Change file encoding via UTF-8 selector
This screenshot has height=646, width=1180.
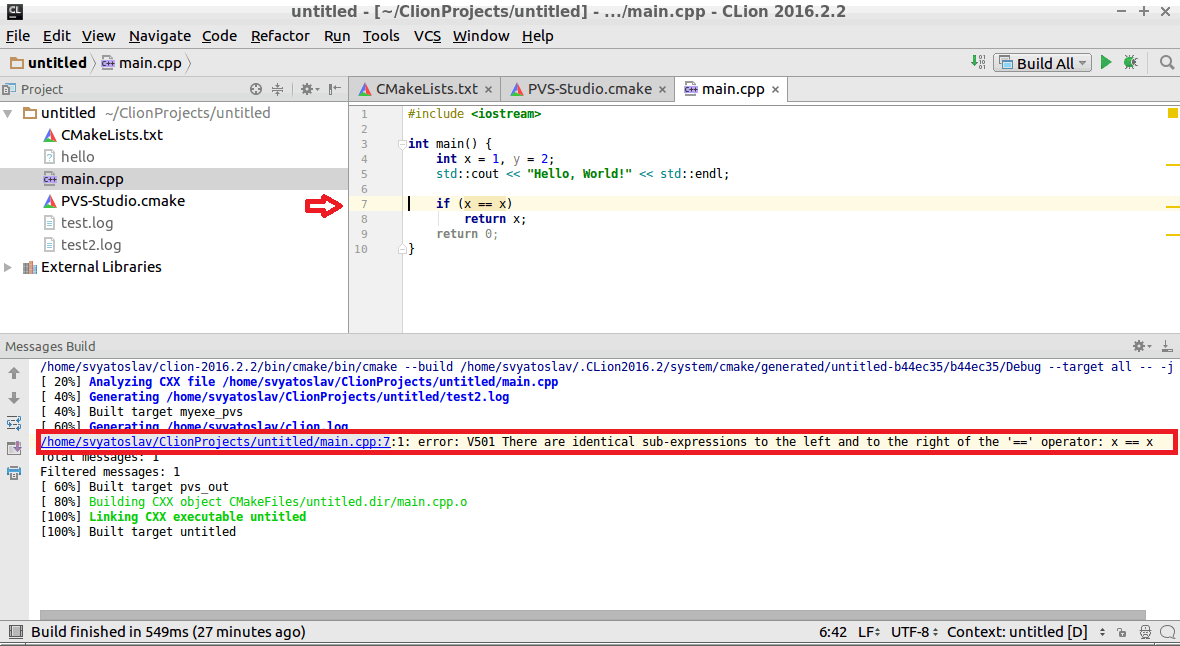click(915, 632)
